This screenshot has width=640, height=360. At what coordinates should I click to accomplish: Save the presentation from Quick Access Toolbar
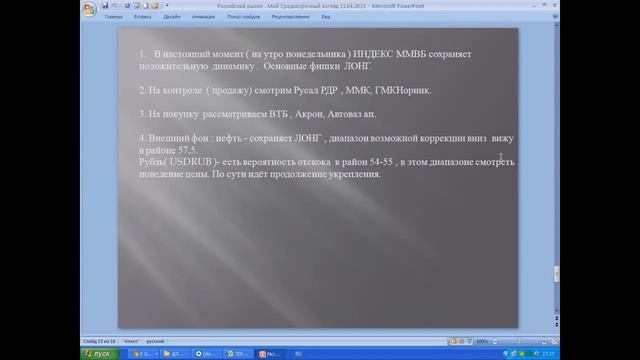(x=105, y=6)
